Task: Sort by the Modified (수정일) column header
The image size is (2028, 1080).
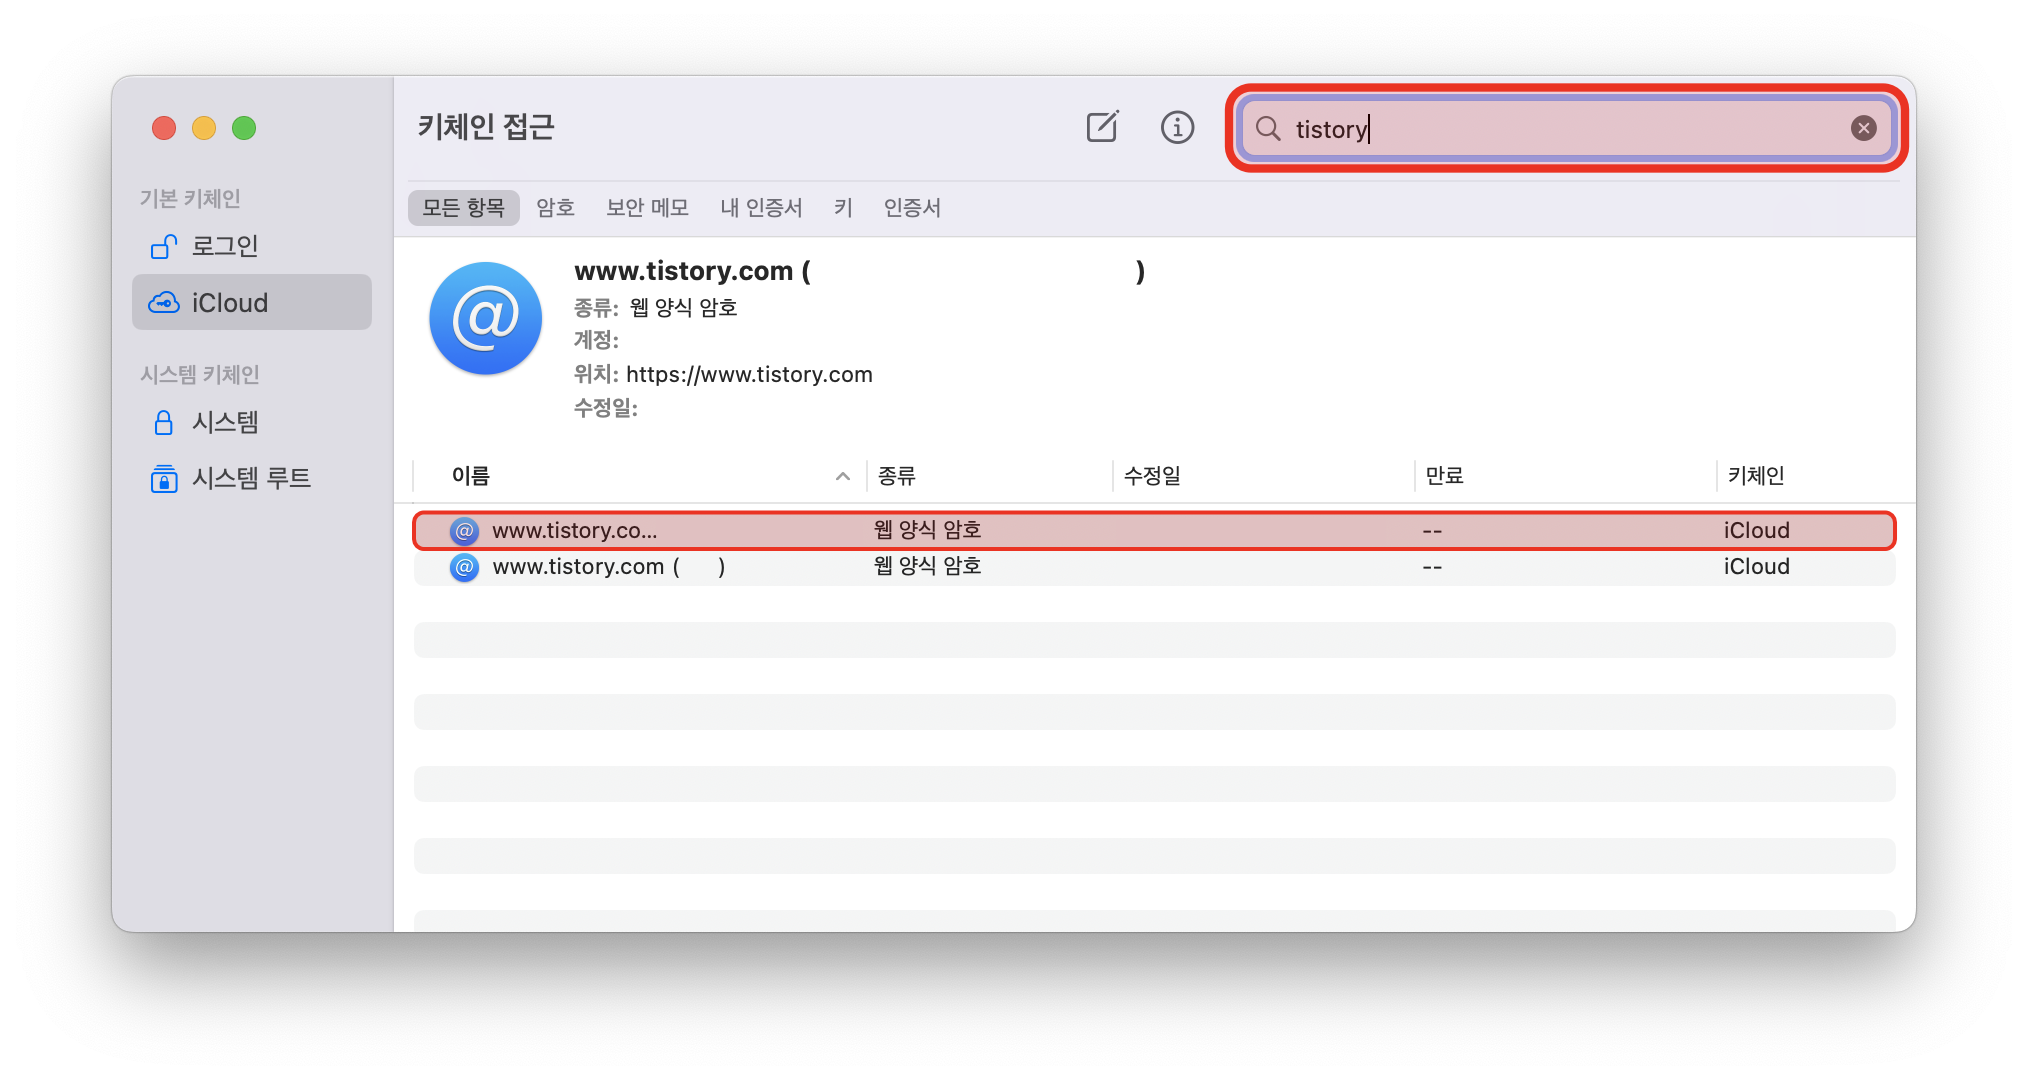Action: click(x=1152, y=476)
